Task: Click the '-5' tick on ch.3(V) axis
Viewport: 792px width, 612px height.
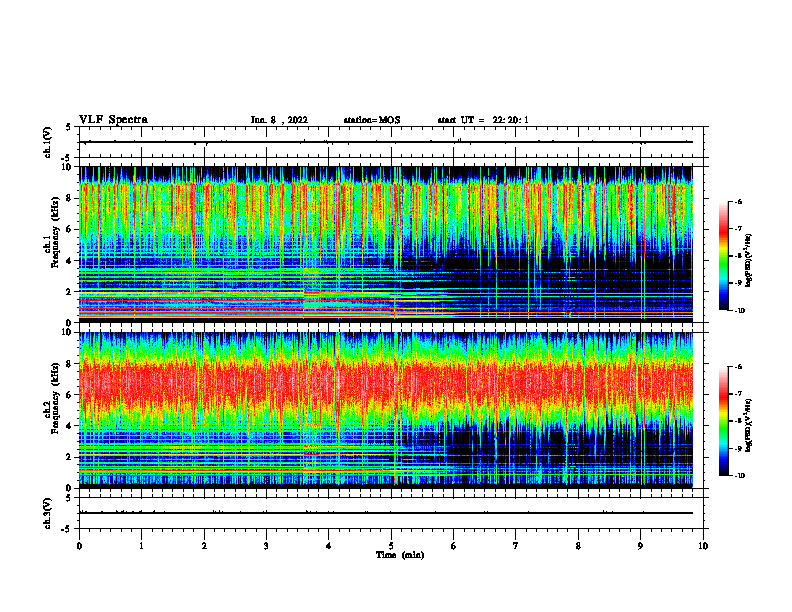Action: point(67,529)
